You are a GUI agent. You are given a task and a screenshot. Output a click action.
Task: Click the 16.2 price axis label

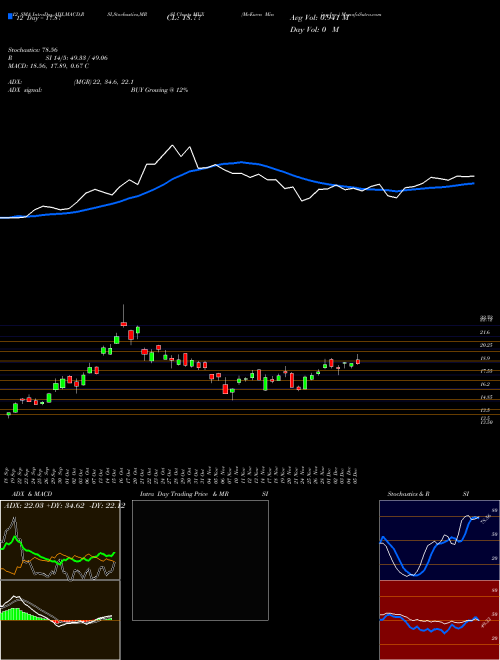485,384
